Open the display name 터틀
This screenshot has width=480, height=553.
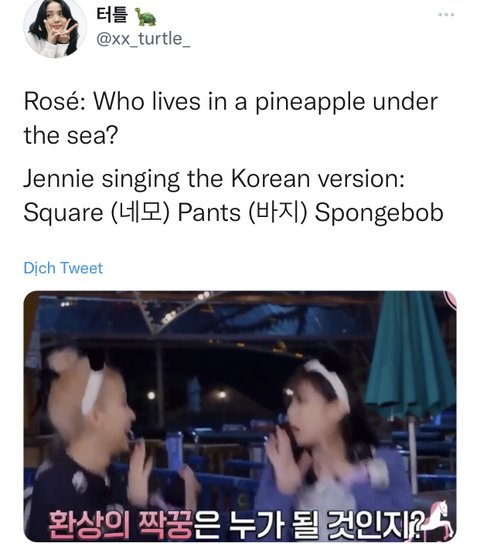[x=111, y=15]
